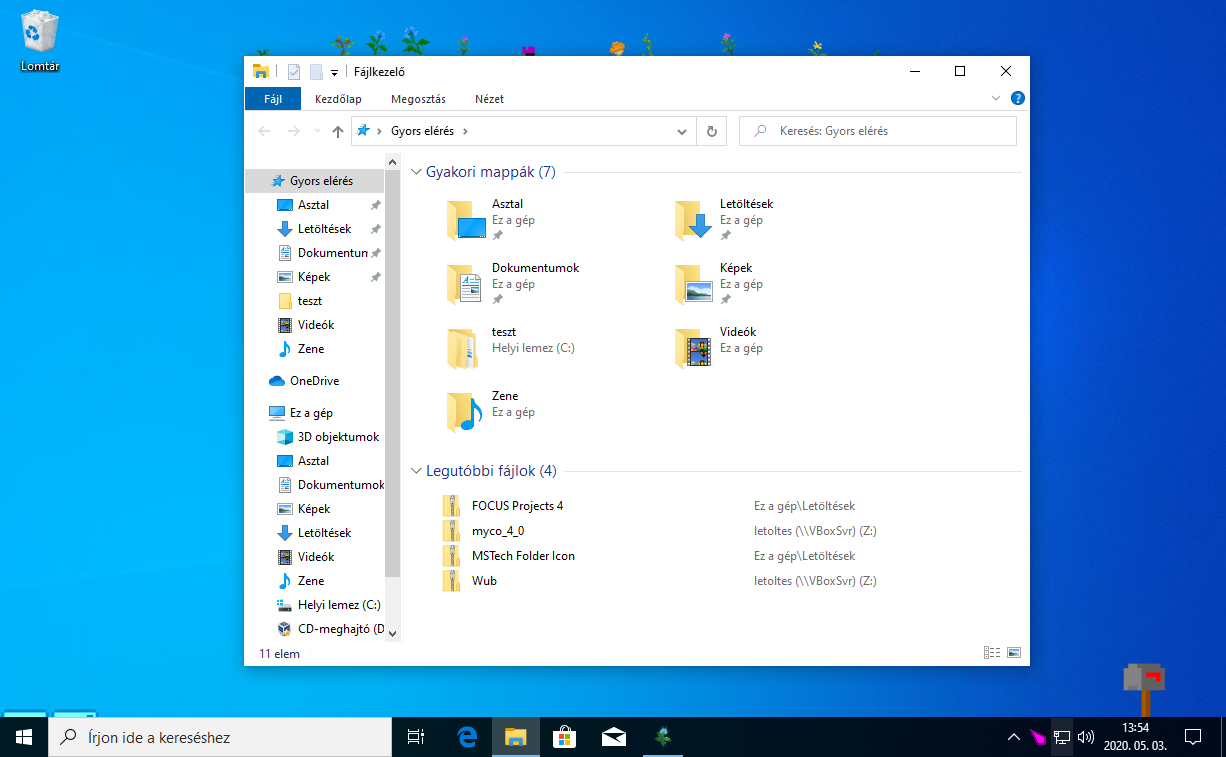Switch to details view using status bar icon
This screenshot has width=1226, height=757.
[991, 652]
